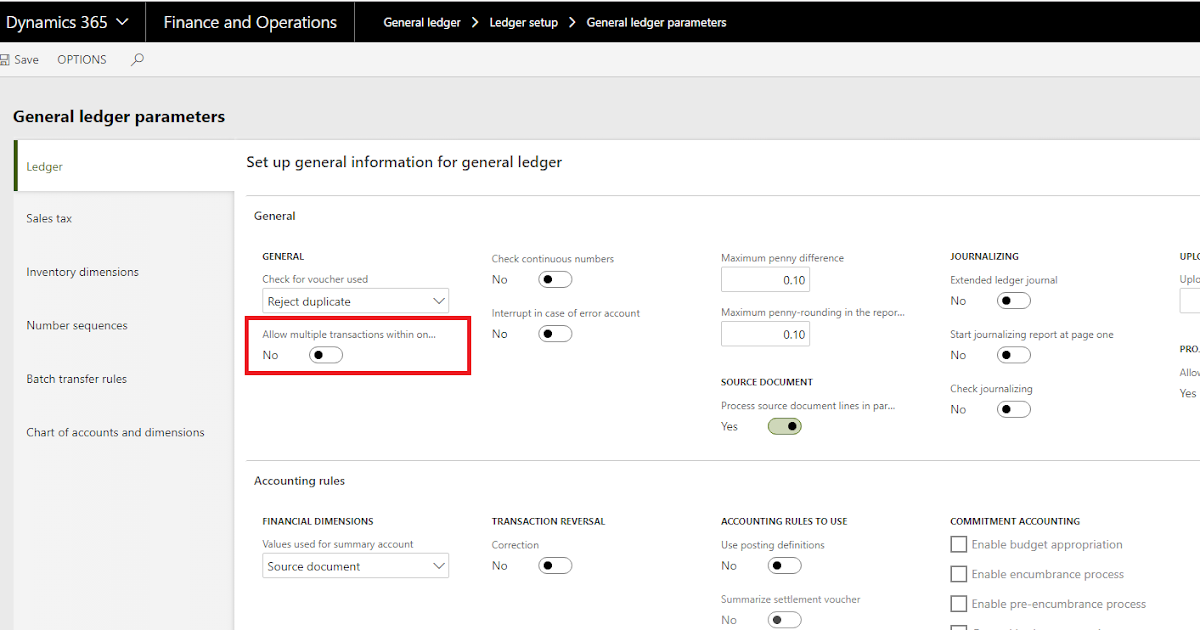1200x630 pixels.
Task: Toggle Interrupt in case of error account
Action: (555, 334)
